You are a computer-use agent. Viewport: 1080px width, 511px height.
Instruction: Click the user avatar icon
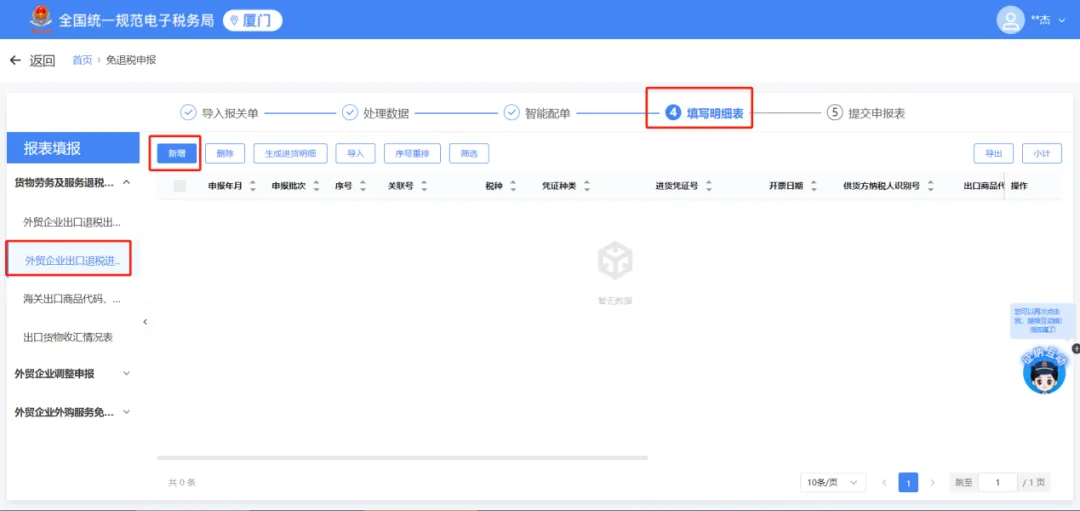pos(1010,20)
